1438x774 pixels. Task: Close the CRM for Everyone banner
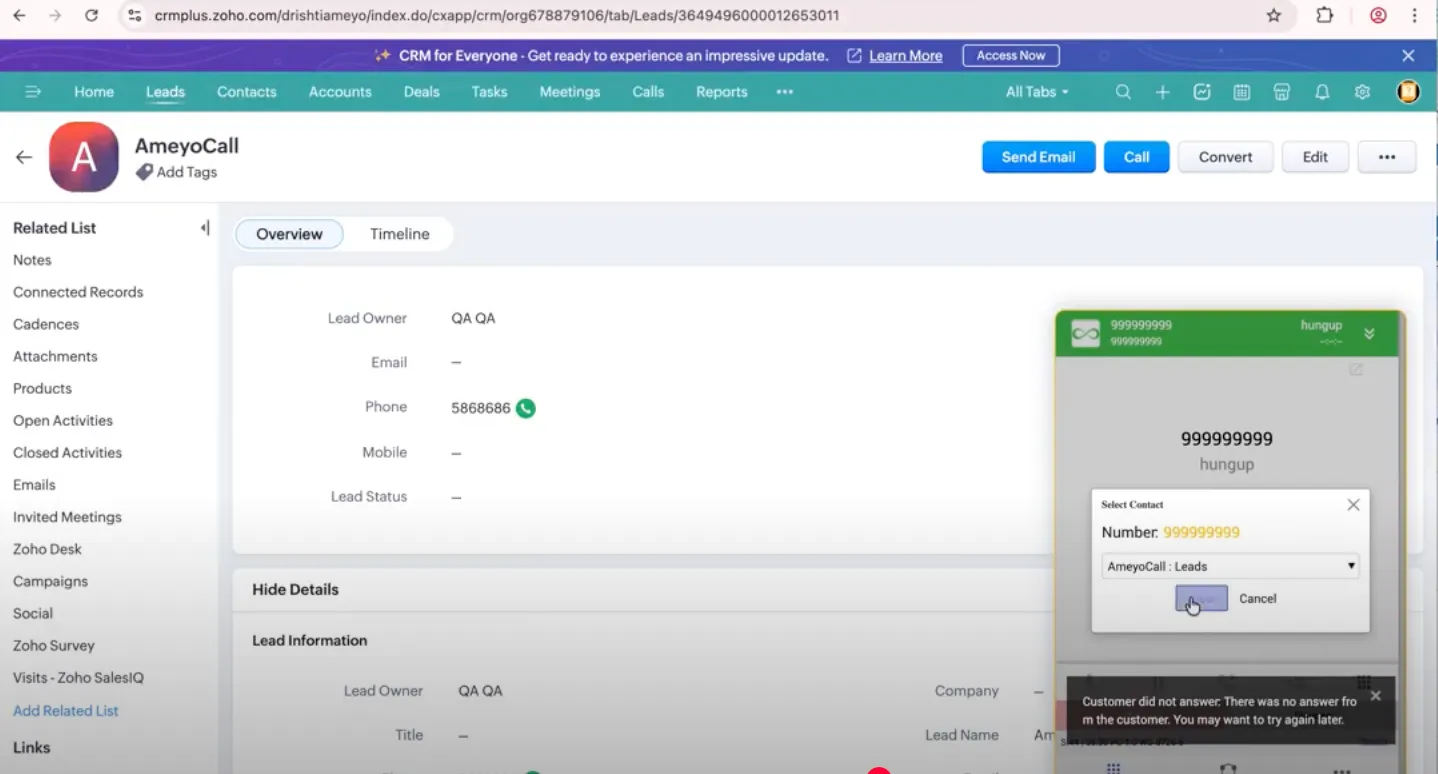tap(1408, 56)
